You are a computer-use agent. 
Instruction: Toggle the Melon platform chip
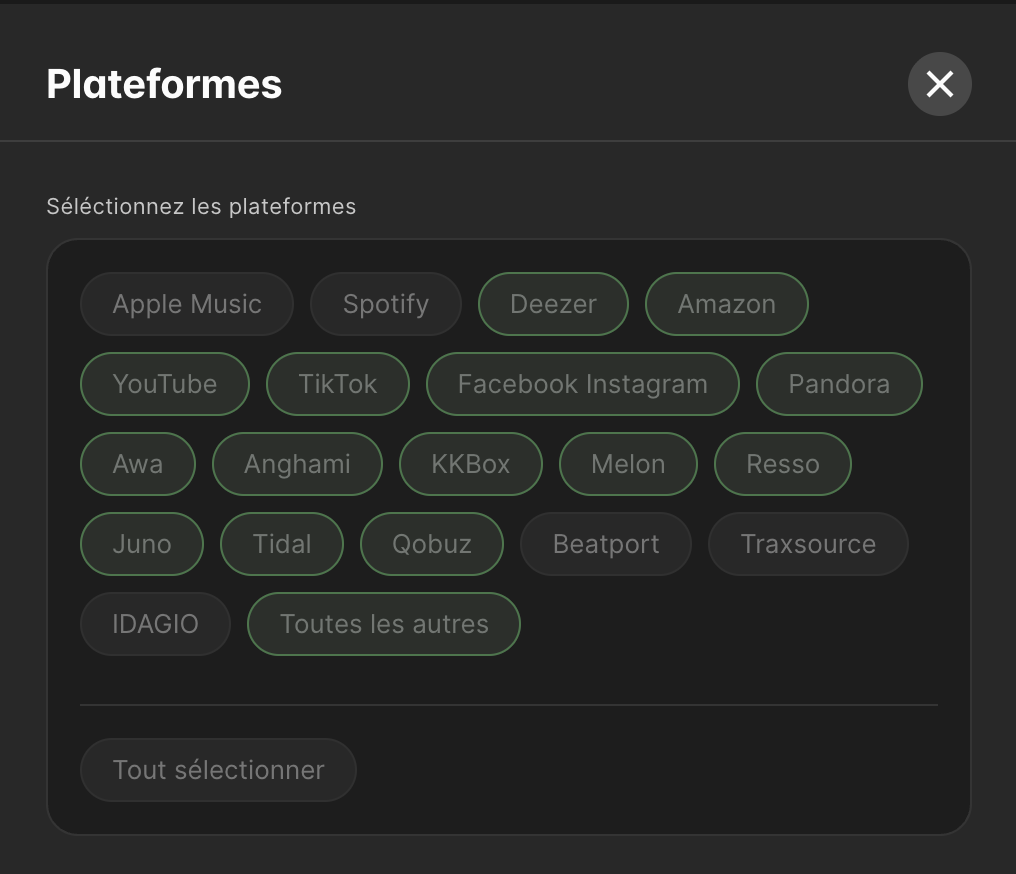point(628,464)
